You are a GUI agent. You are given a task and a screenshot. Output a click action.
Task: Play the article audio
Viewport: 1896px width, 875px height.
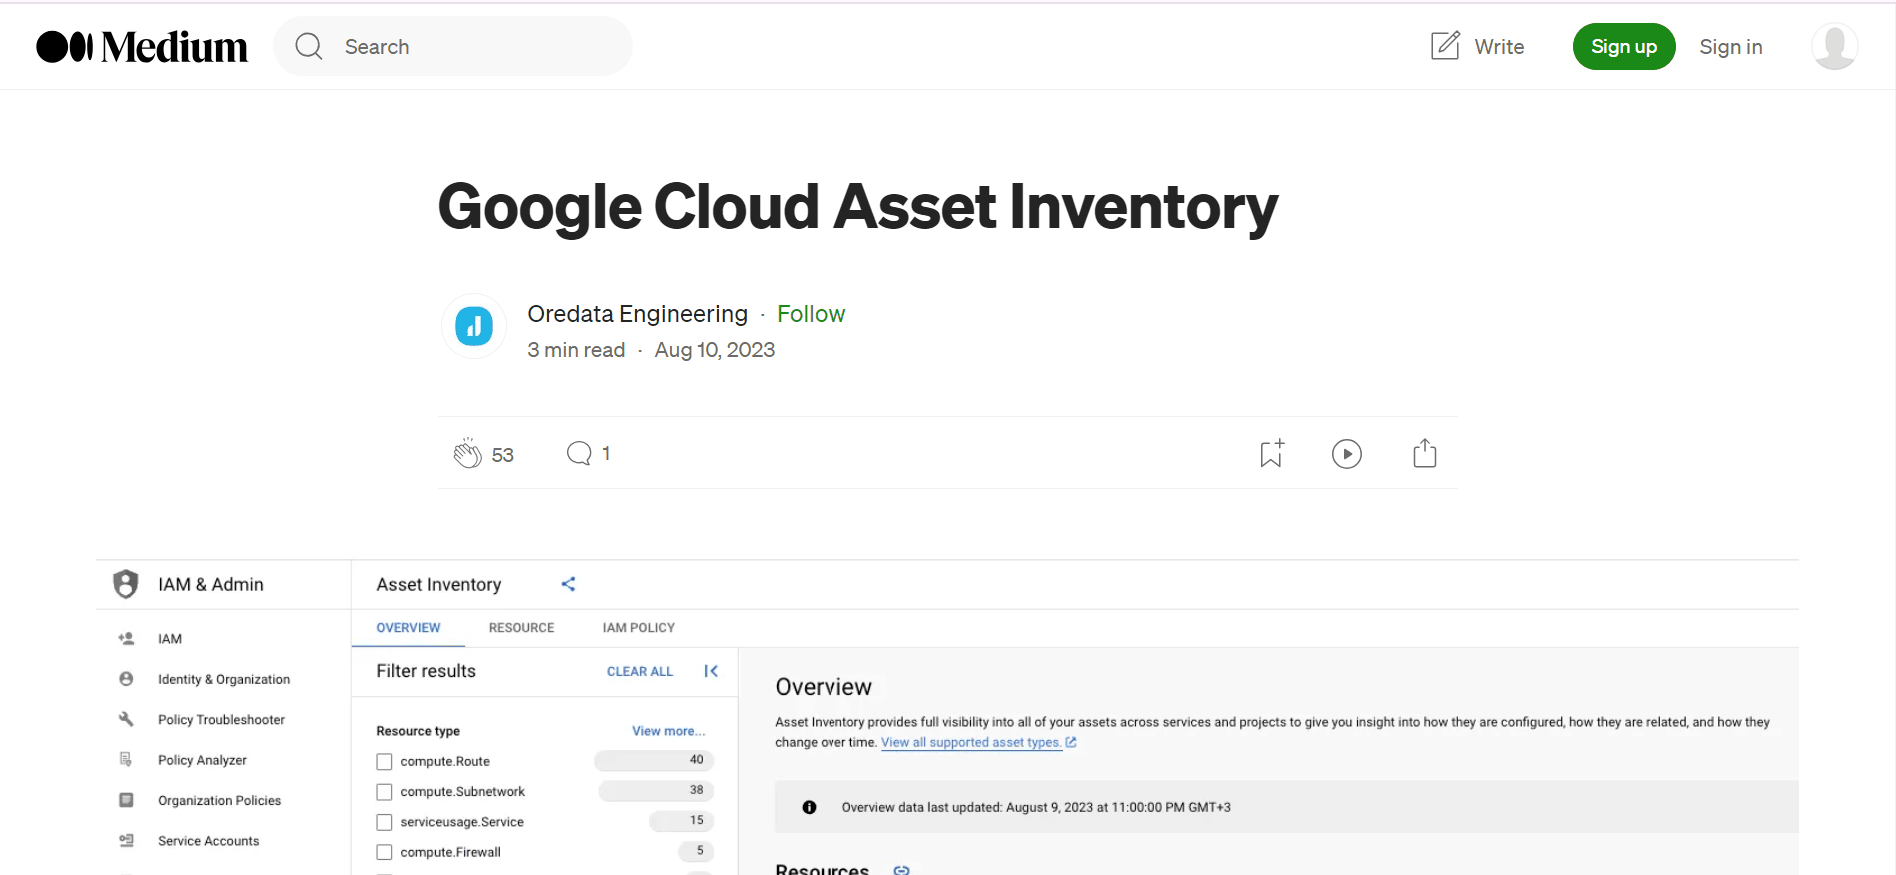pyautogui.click(x=1347, y=454)
